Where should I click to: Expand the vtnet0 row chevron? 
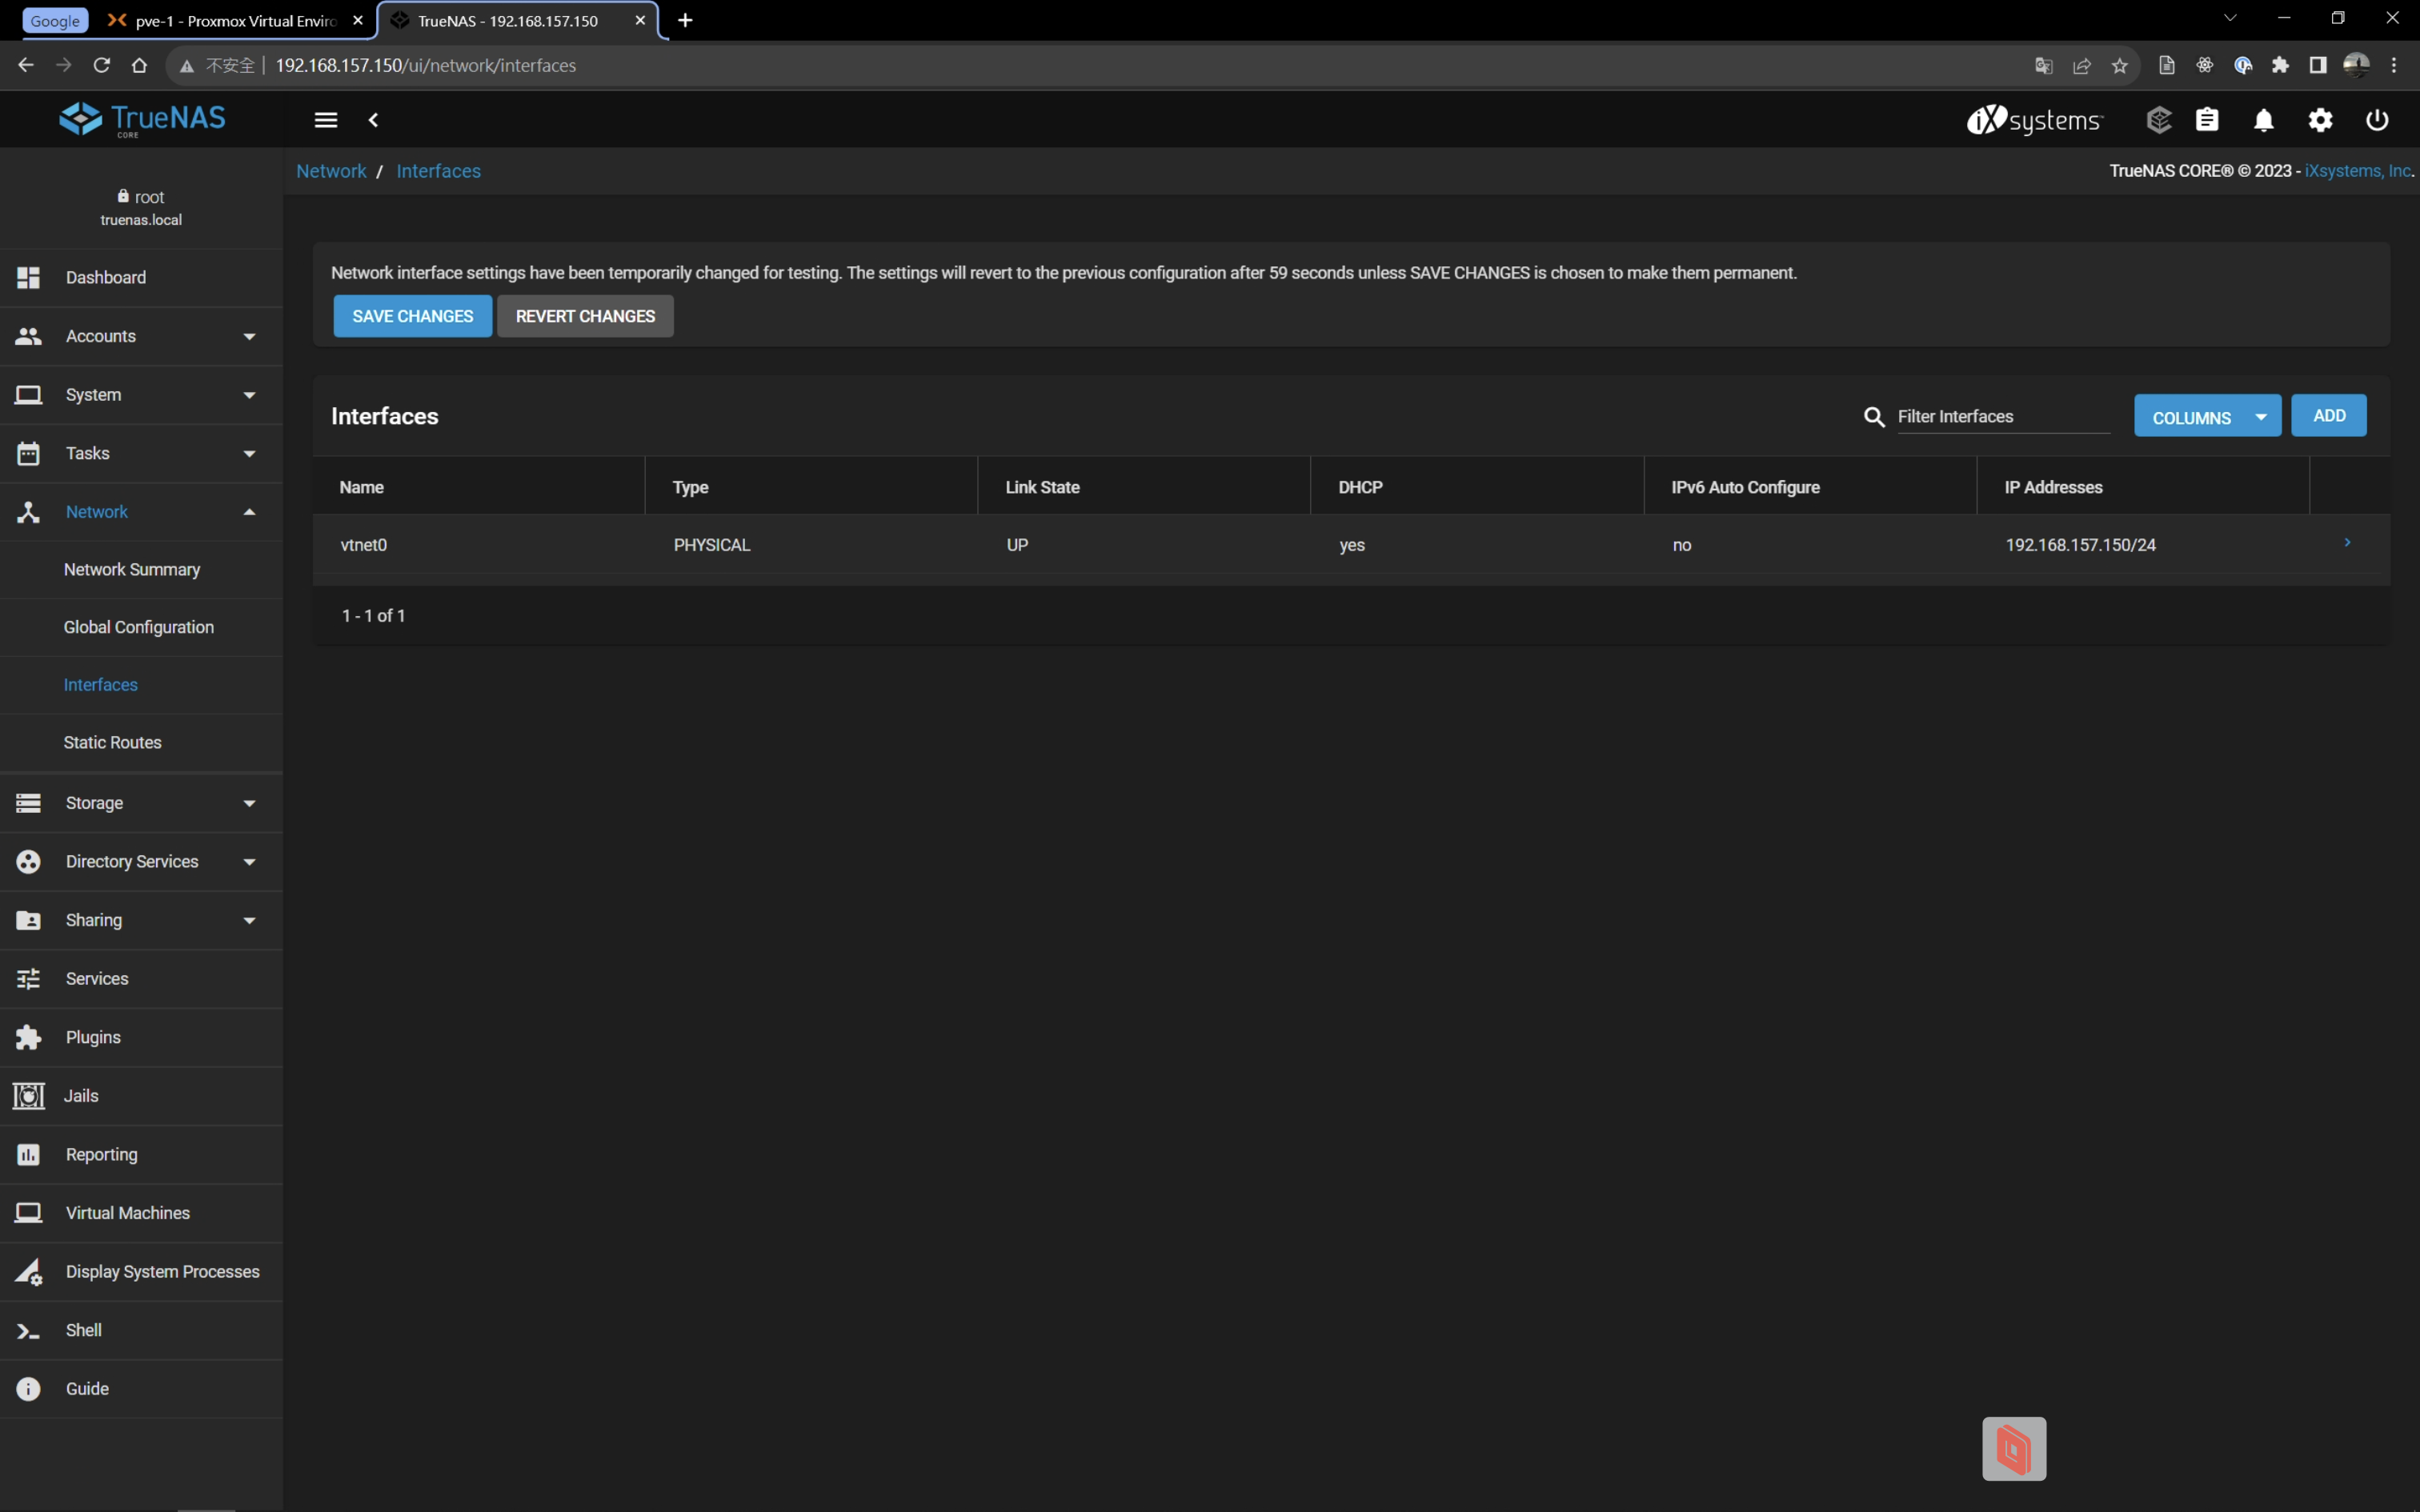(x=2347, y=543)
